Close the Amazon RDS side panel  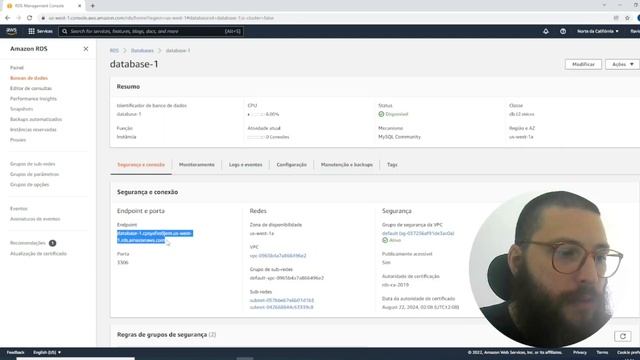tap(86, 49)
